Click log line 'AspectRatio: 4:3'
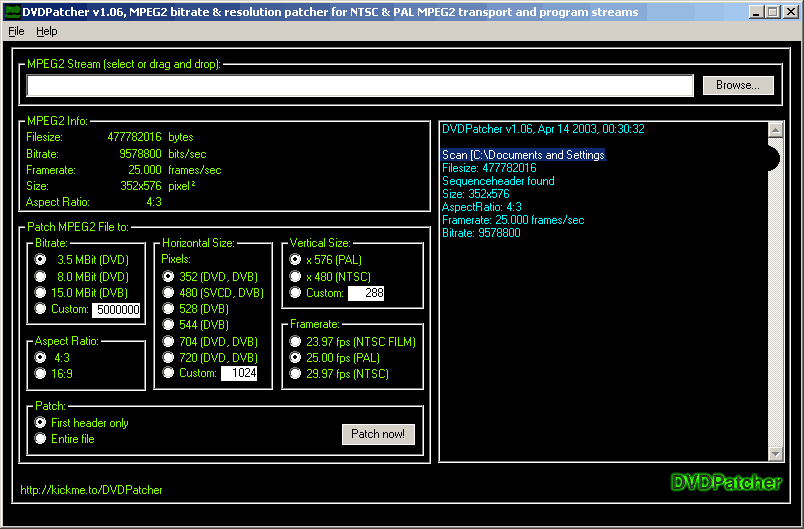 482,207
